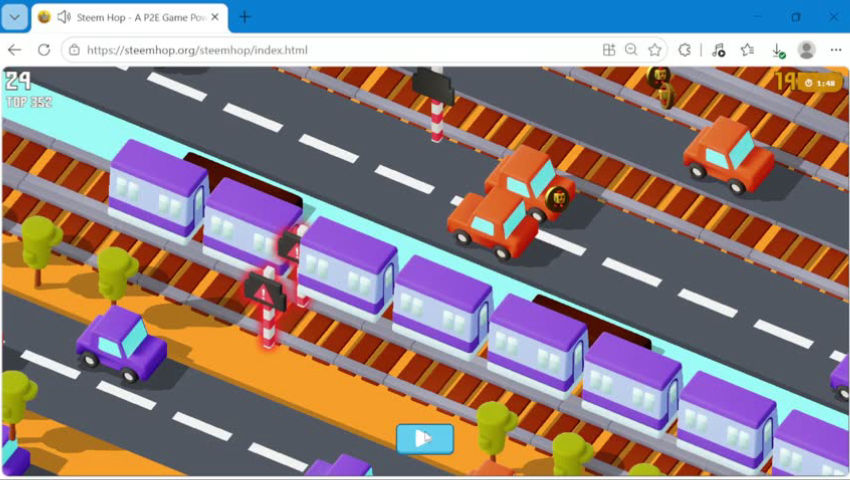
Task: Click the purple car on lower road
Action: 121,343
